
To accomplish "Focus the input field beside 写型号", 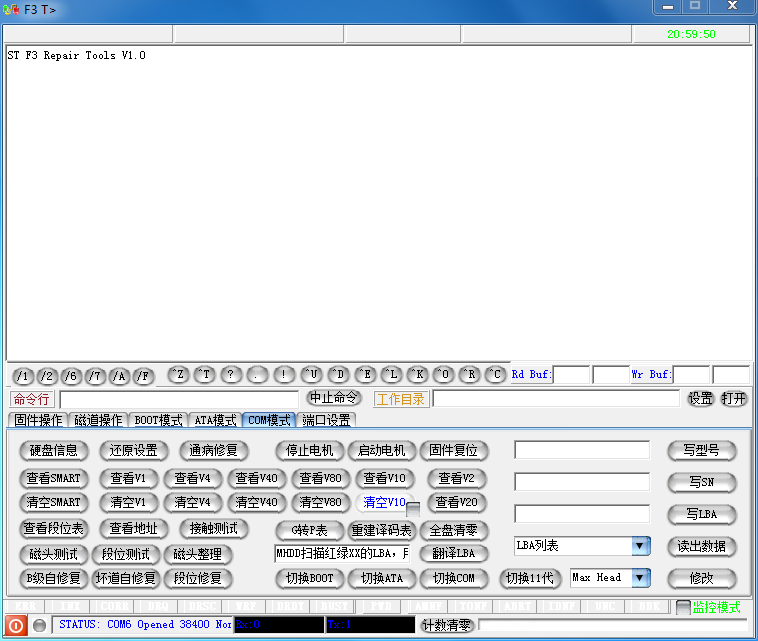I will tap(582, 450).
